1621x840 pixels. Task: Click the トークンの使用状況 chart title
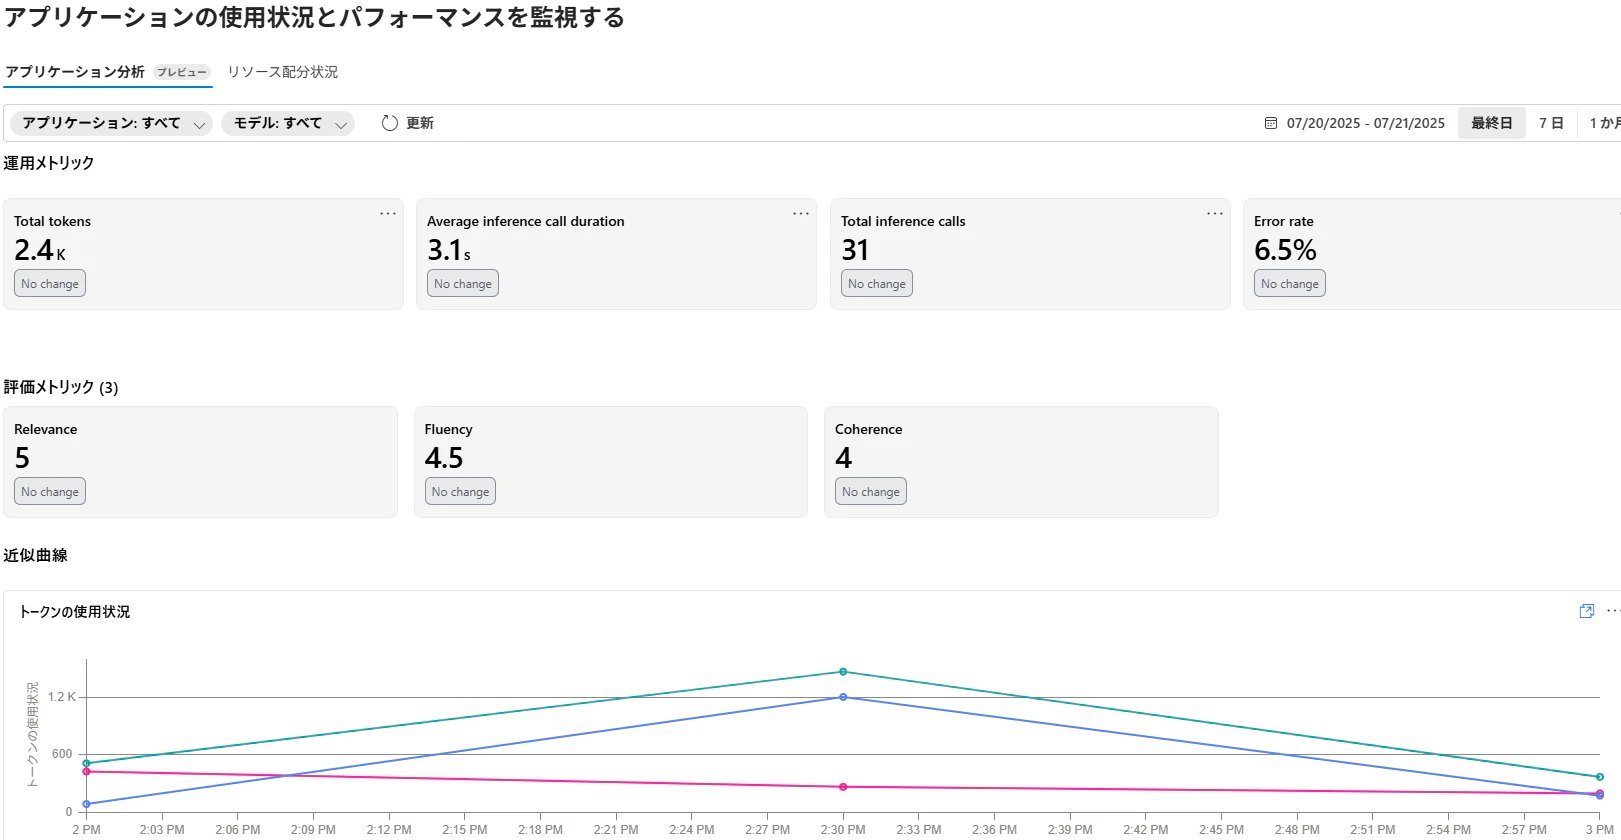75,612
